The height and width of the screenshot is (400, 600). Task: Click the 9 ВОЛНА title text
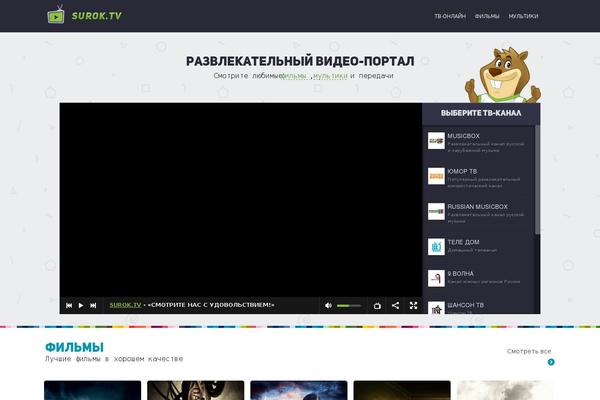(x=460, y=274)
